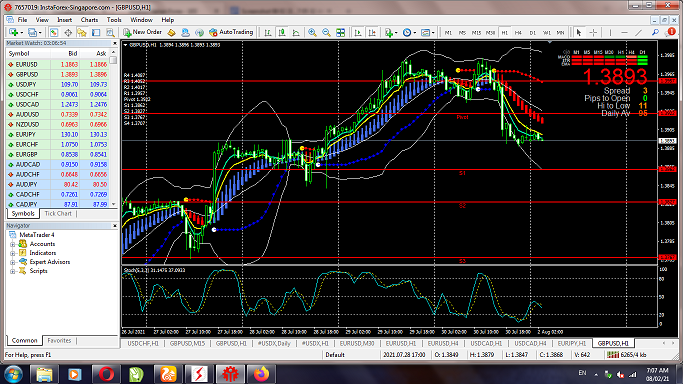Click the Signals people icon

186,32
